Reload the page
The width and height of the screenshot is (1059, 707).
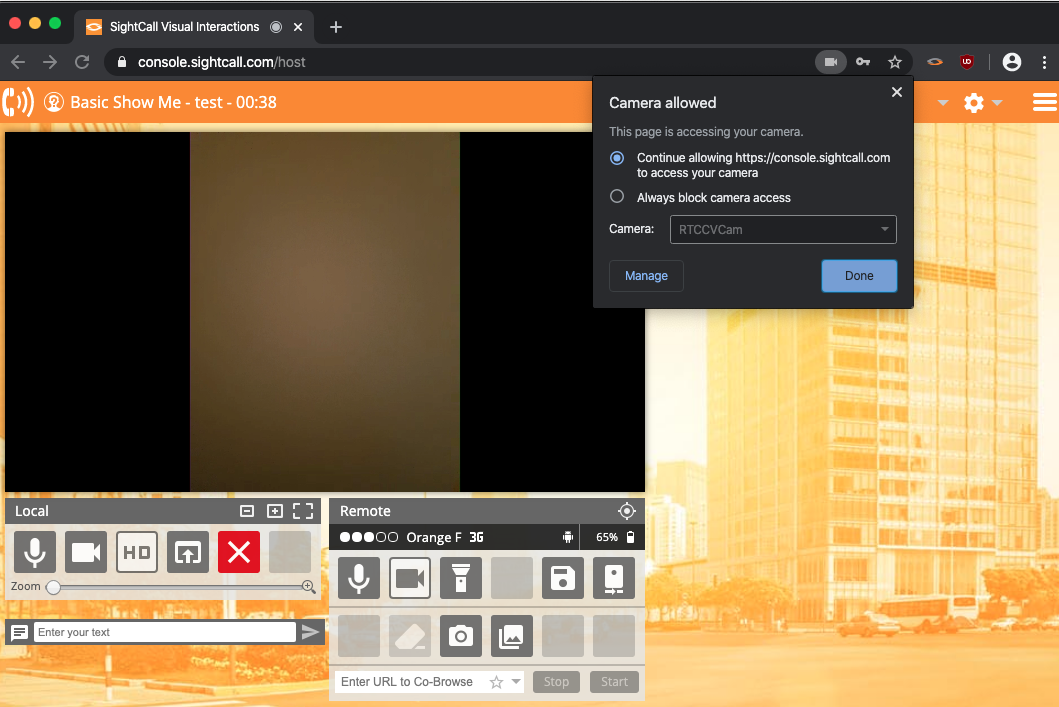click(82, 62)
